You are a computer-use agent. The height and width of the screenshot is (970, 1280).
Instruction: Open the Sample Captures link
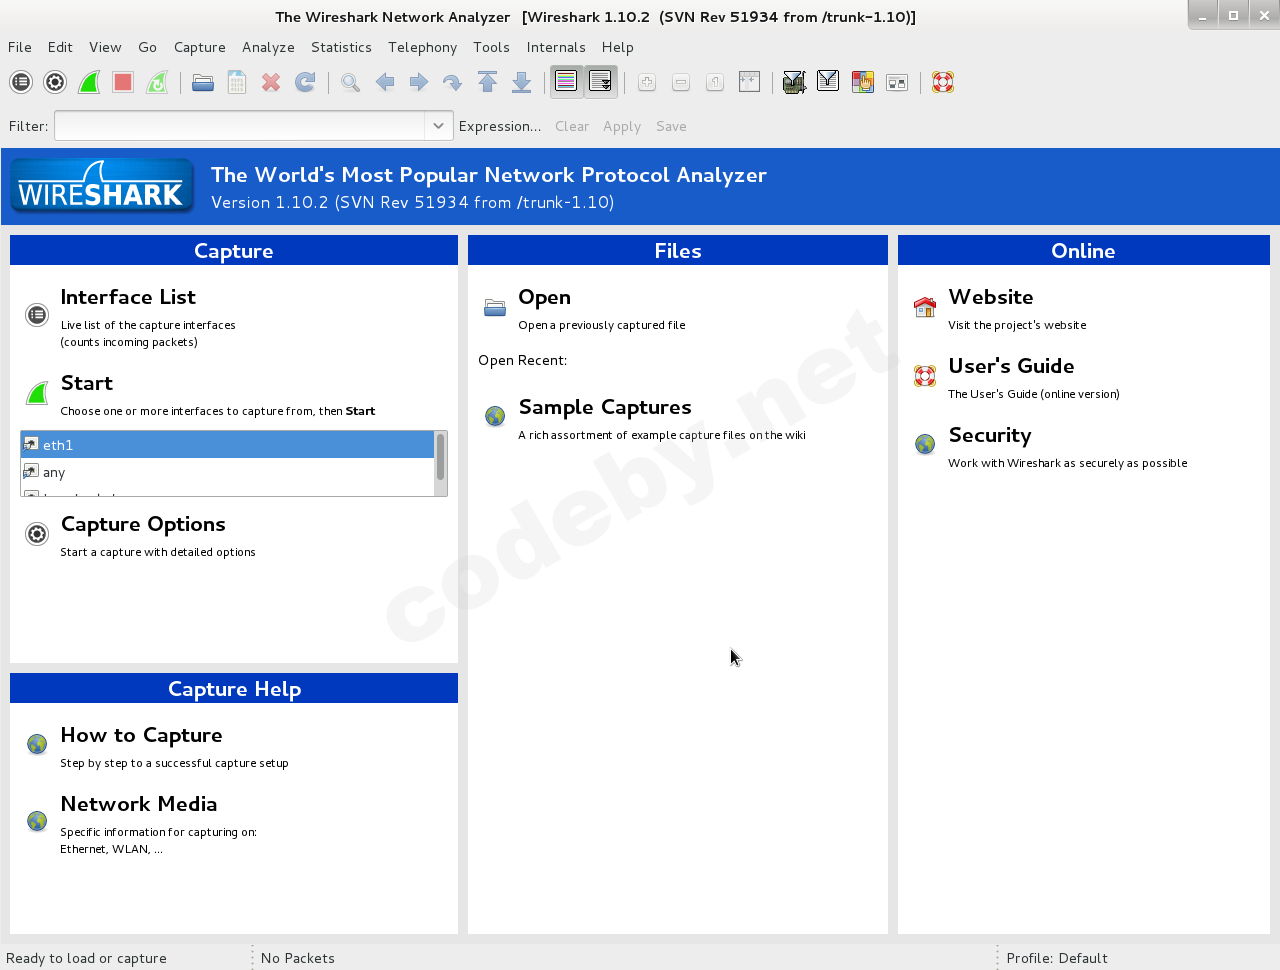point(604,407)
